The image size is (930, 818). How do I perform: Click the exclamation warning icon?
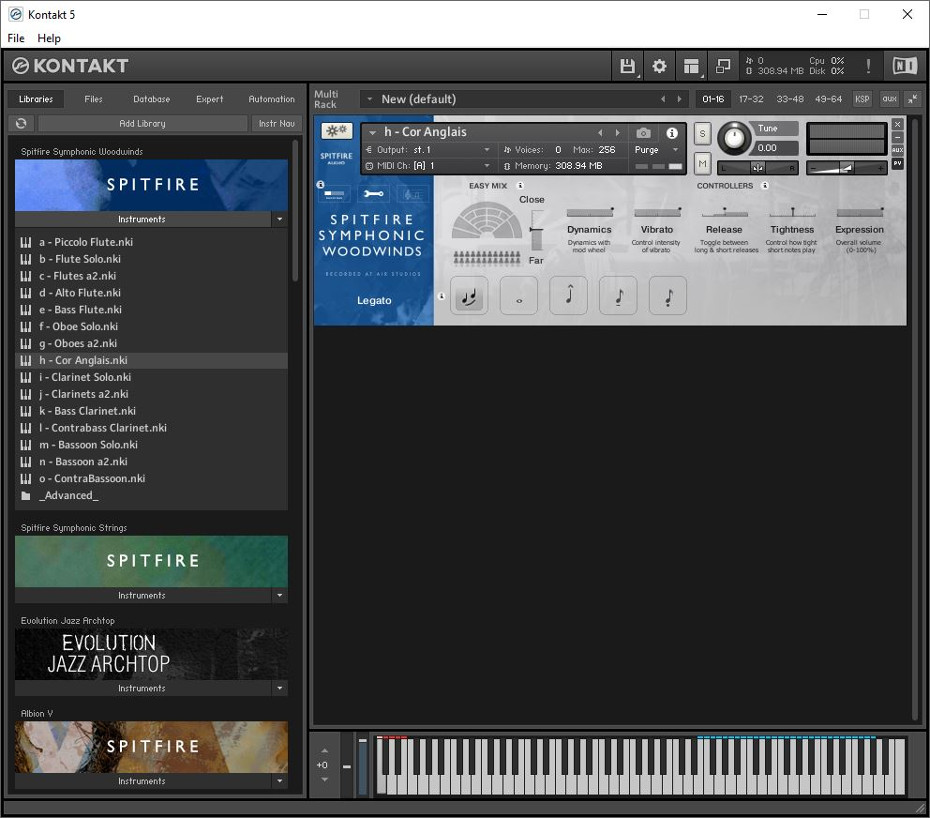pos(868,66)
